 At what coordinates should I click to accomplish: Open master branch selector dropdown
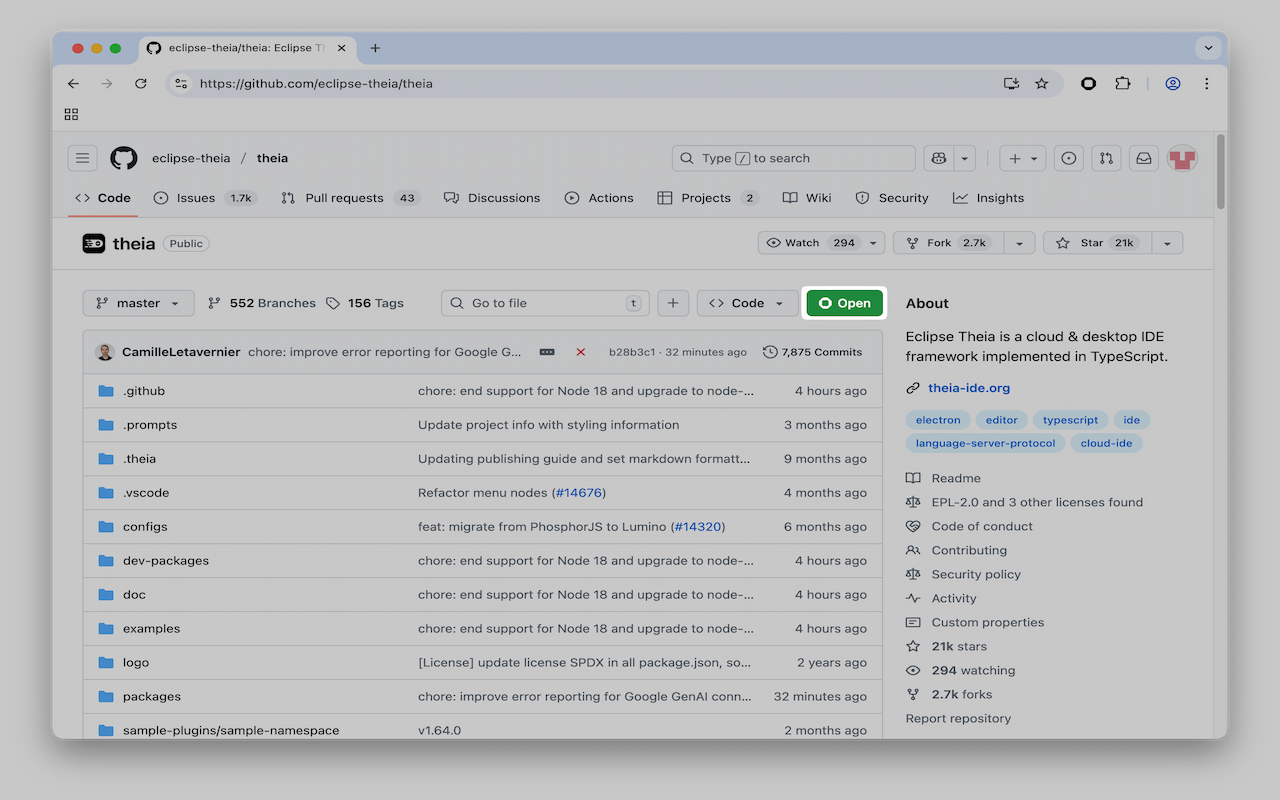[139, 303]
